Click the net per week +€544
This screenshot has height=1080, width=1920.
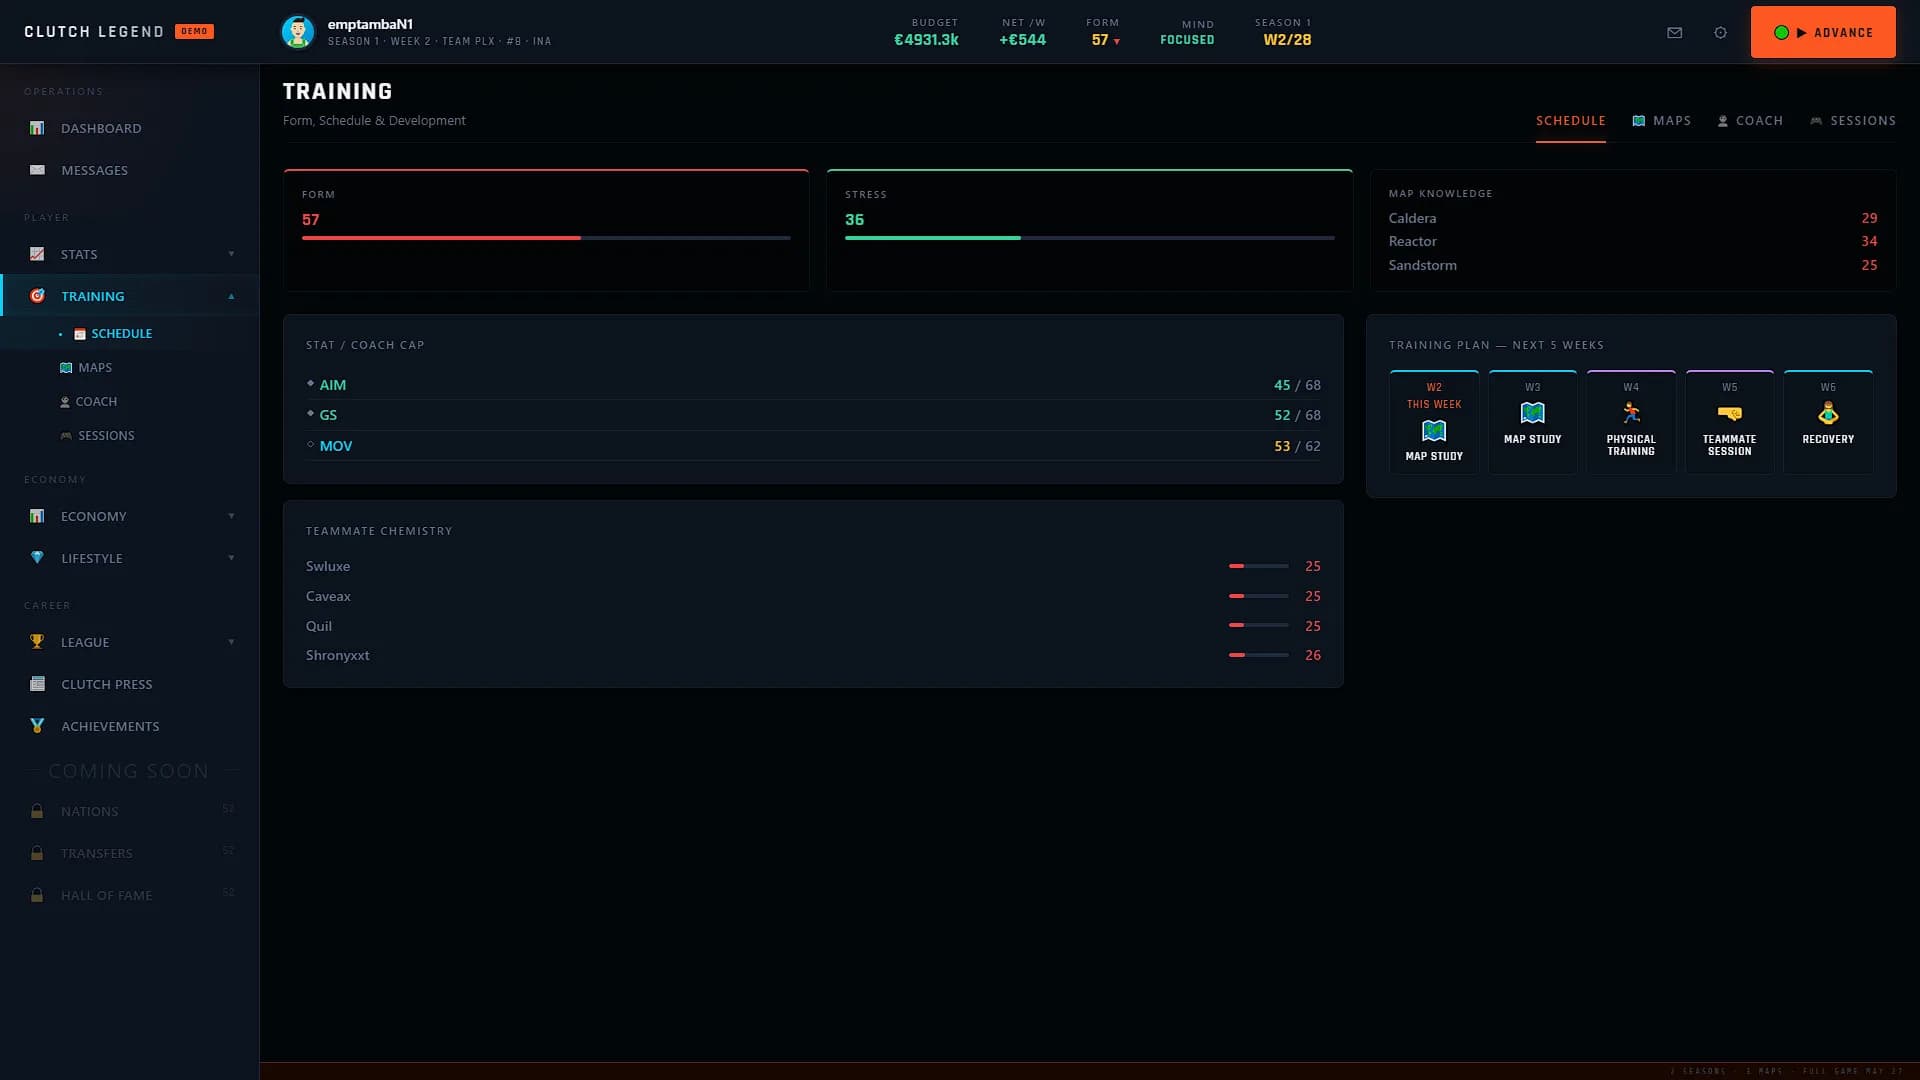tap(1022, 40)
